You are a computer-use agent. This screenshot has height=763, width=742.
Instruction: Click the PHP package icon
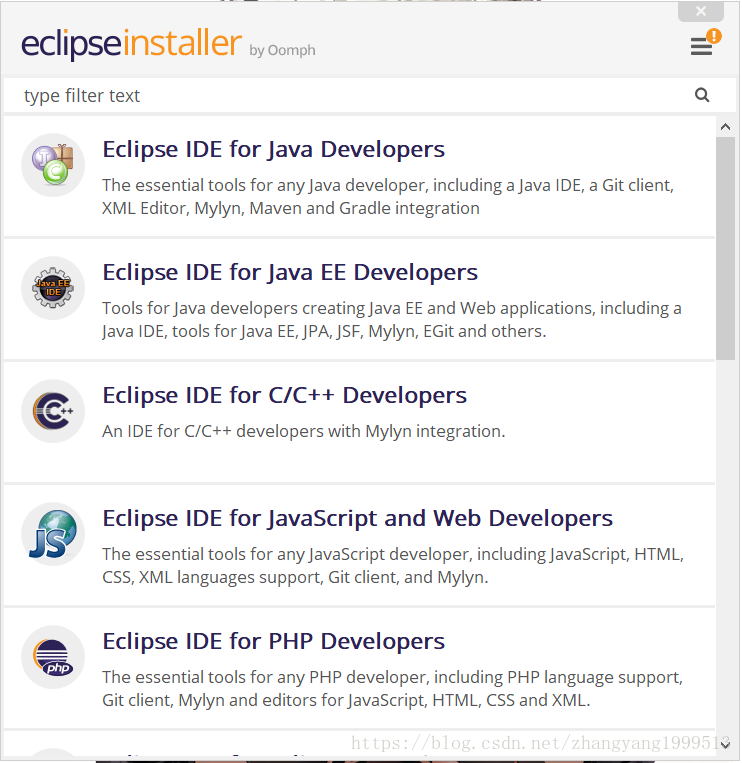[53, 657]
